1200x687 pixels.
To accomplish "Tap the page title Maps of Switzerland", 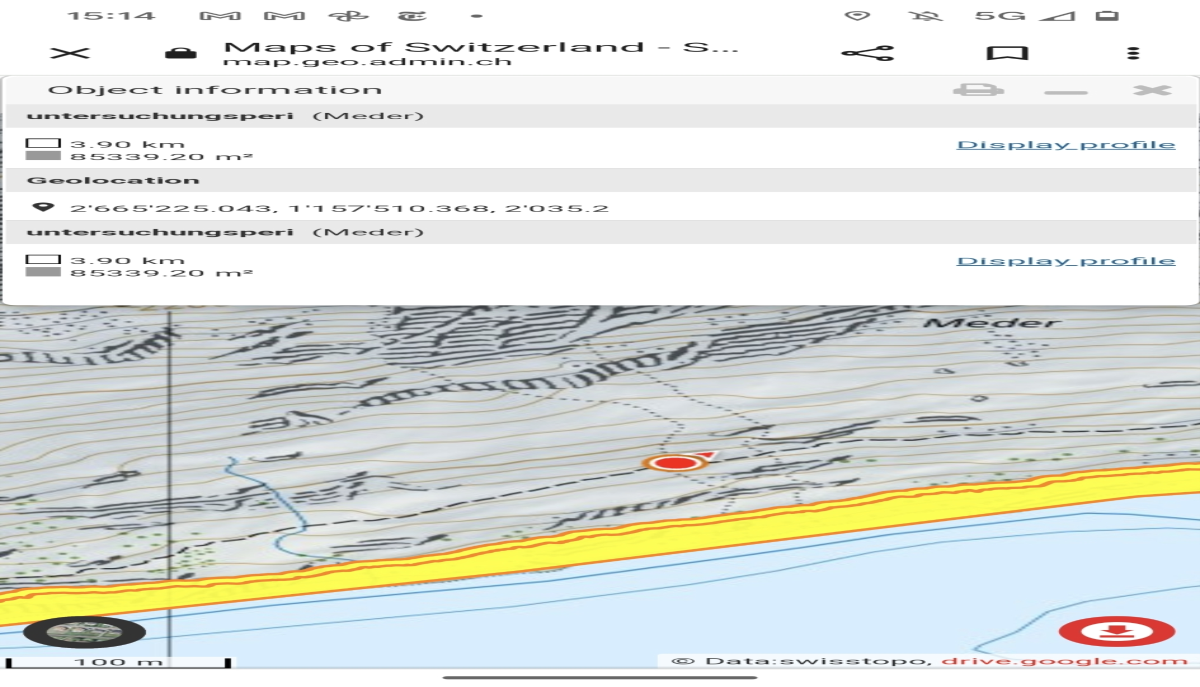I will click(x=480, y=47).
